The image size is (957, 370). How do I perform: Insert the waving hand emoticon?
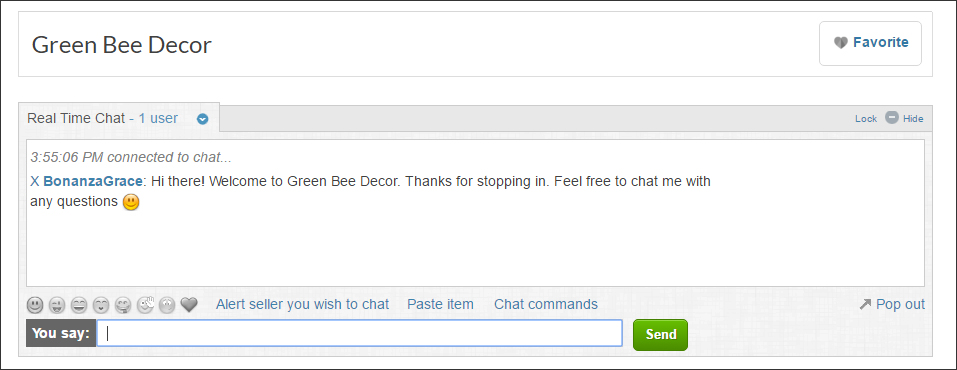(145, 304)
